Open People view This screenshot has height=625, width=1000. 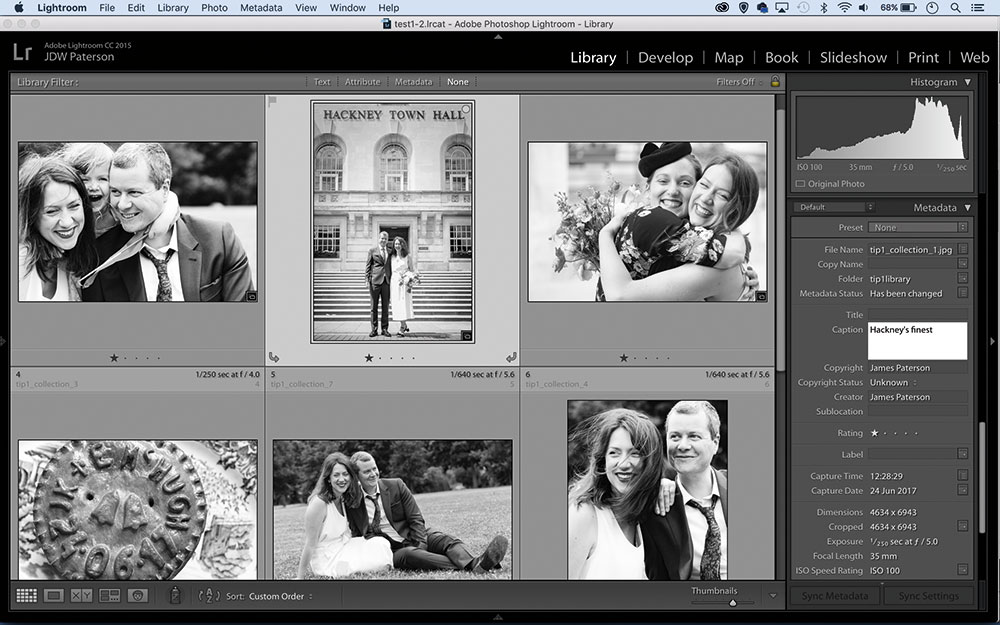coord(138,596)
